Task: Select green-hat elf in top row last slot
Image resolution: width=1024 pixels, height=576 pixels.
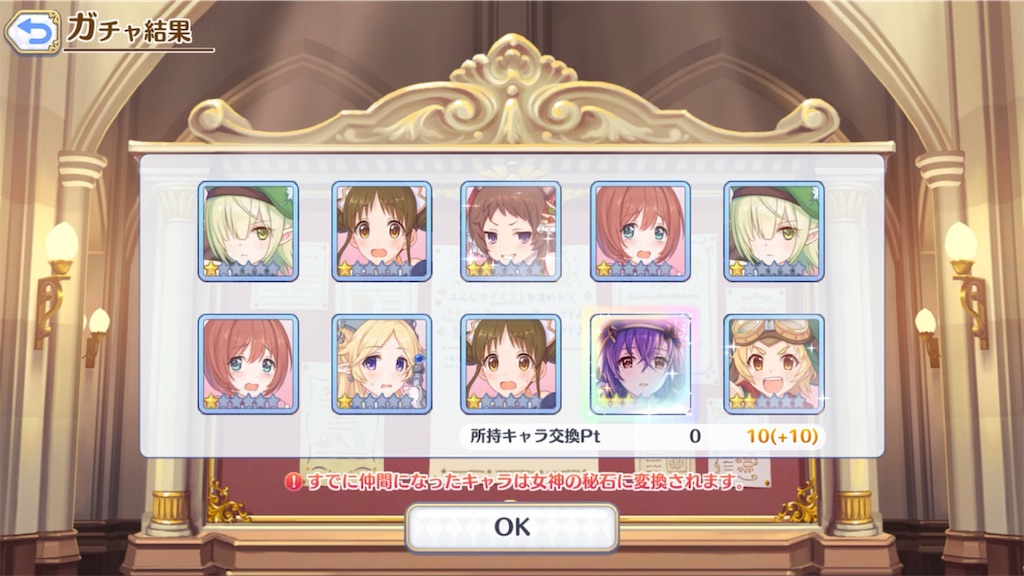Action: click(x=774, y=232)
